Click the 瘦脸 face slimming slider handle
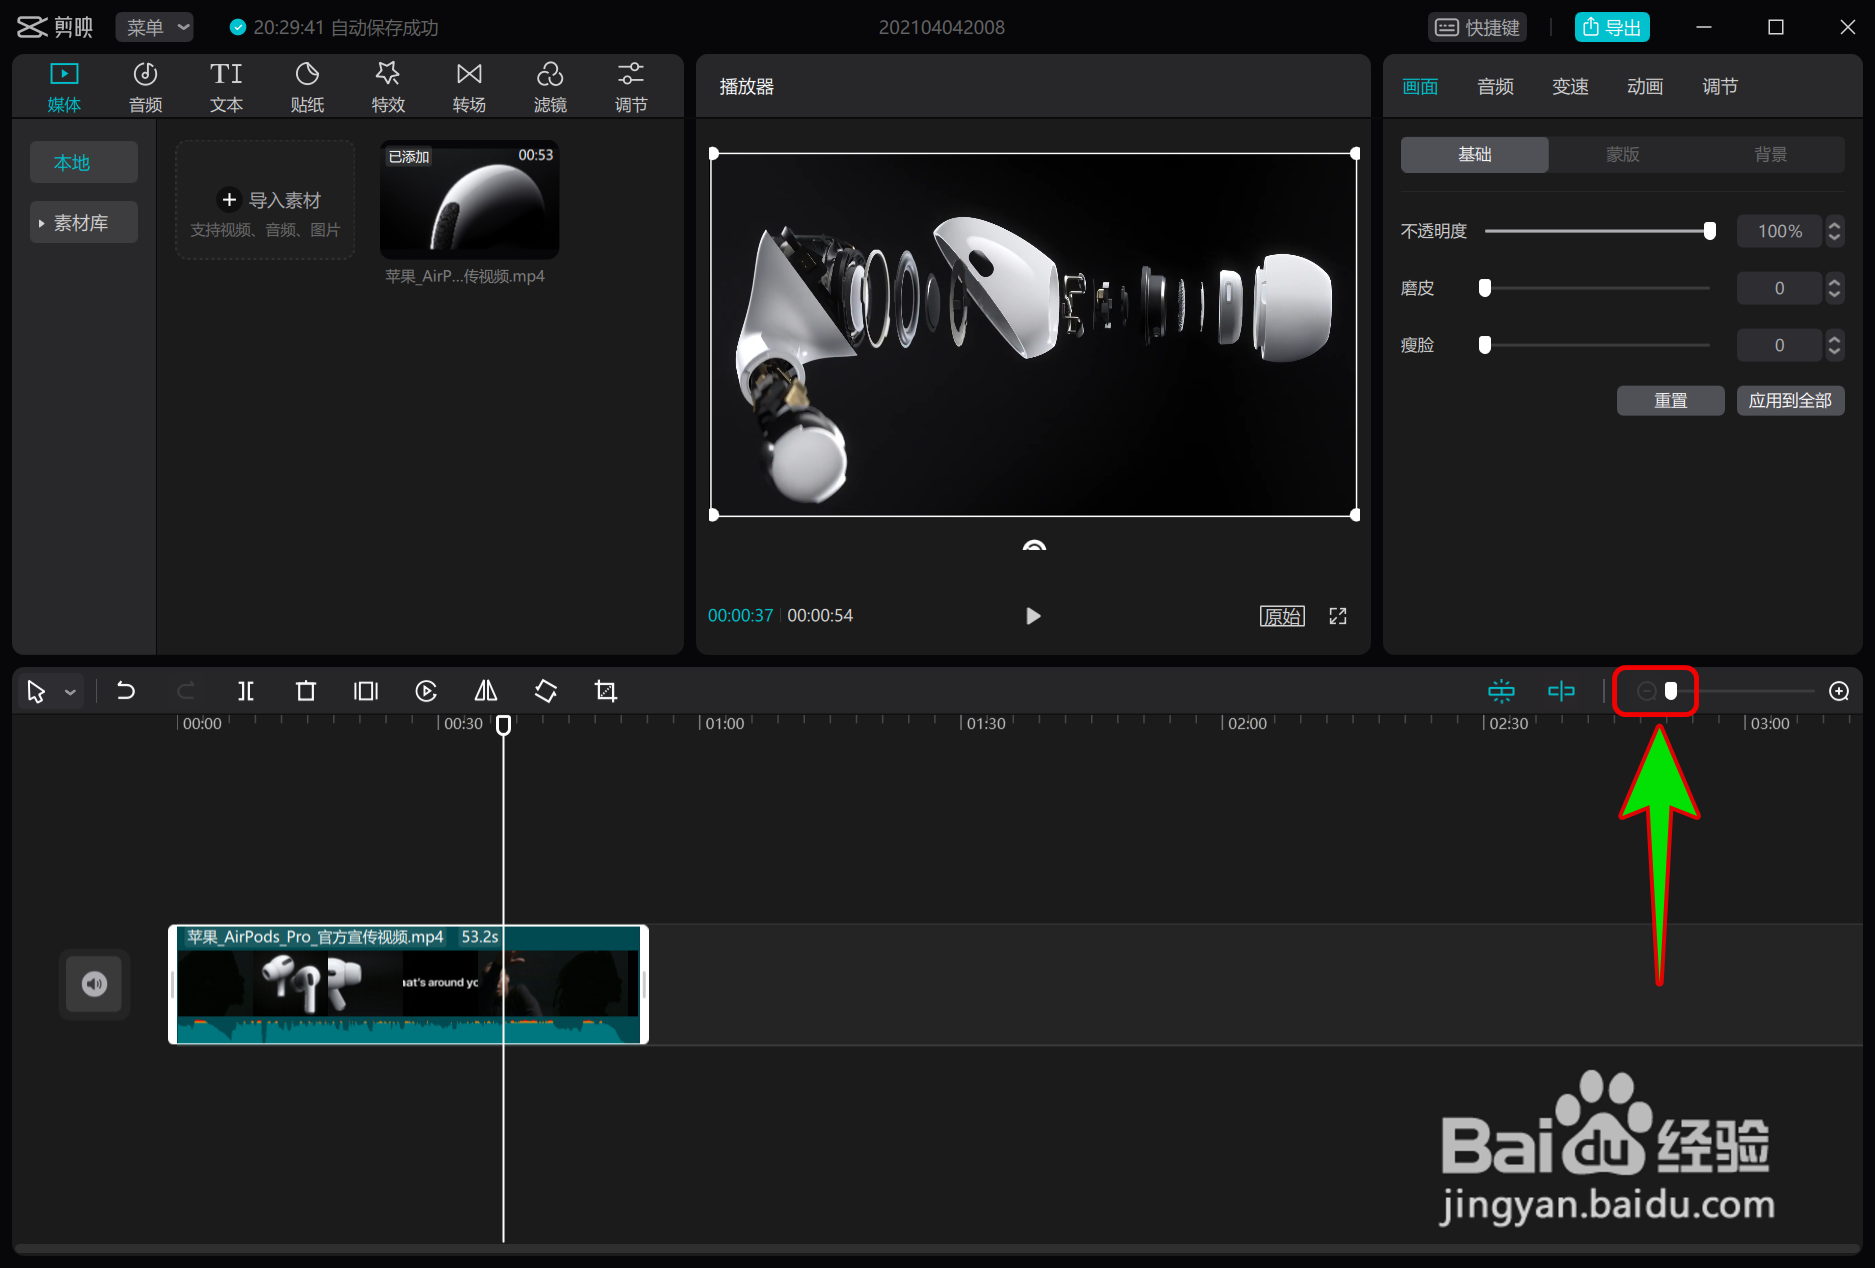The height and width of the screenshot is (1268, 1875). pyautogui.click(x=1485, y=345)
